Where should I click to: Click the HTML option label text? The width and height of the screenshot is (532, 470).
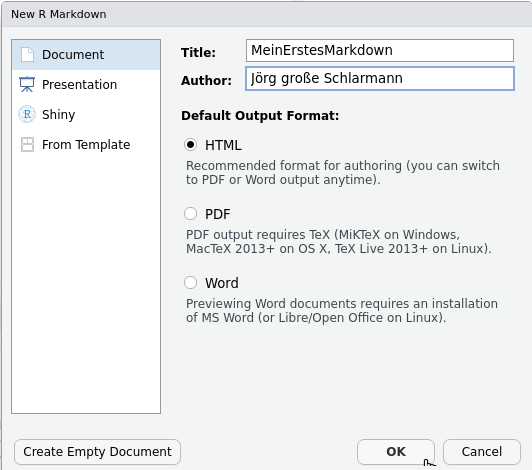coord(223,145)
